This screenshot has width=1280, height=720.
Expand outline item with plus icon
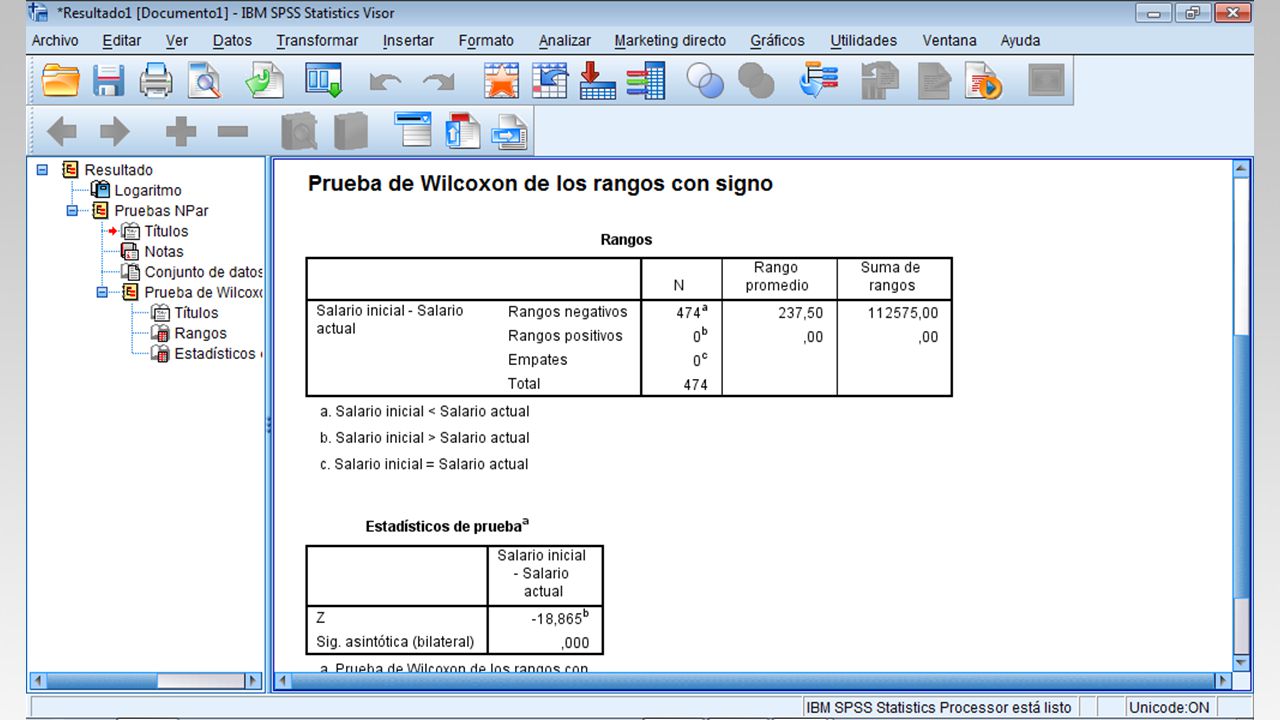coord(181,131)
